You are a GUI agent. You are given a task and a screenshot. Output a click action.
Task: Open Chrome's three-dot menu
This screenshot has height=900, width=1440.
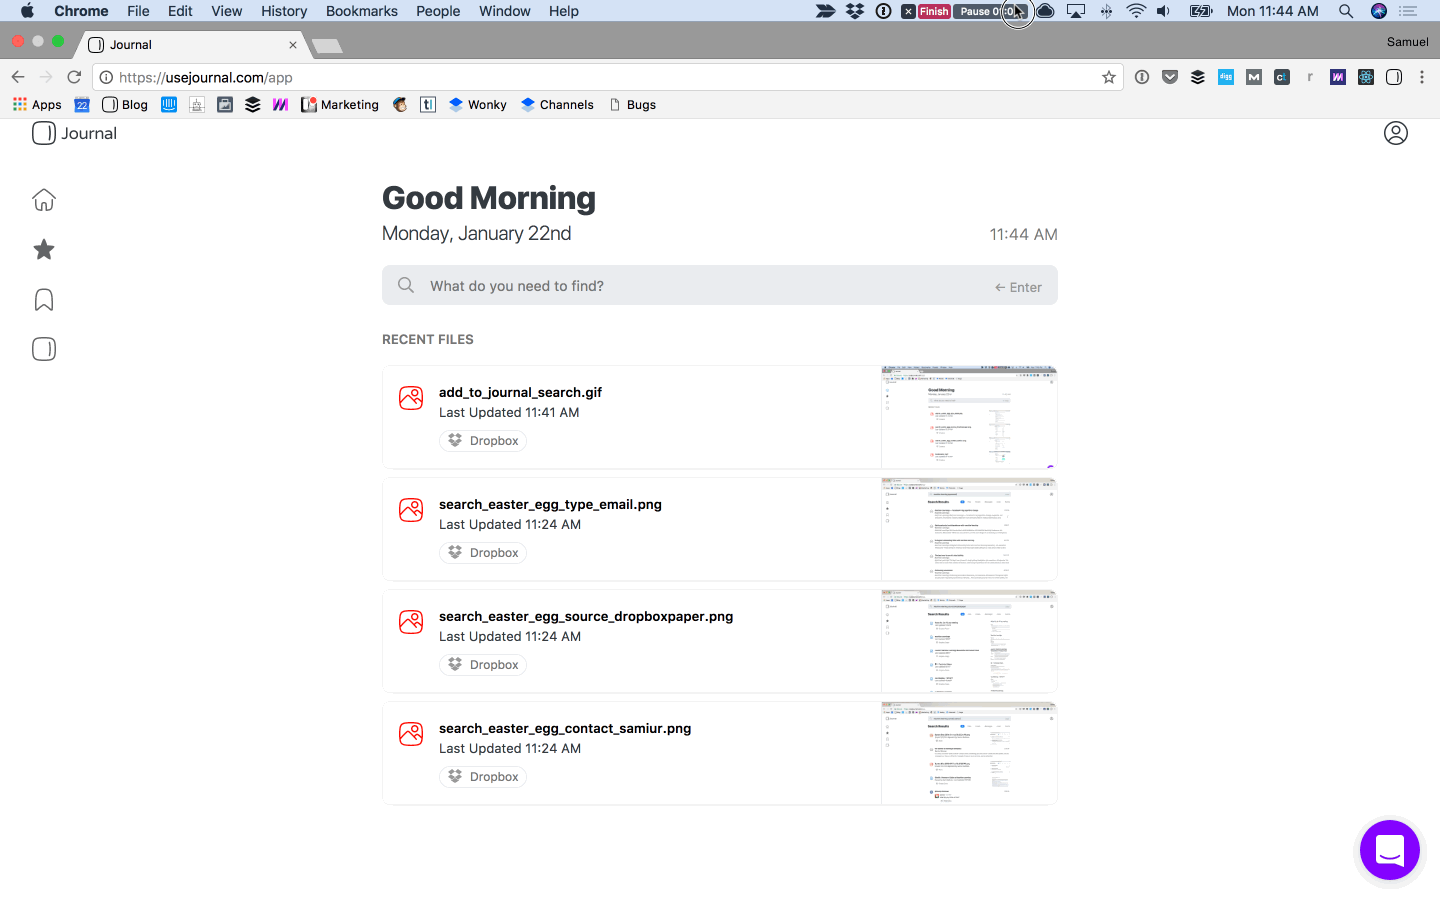pos(1422,77)
